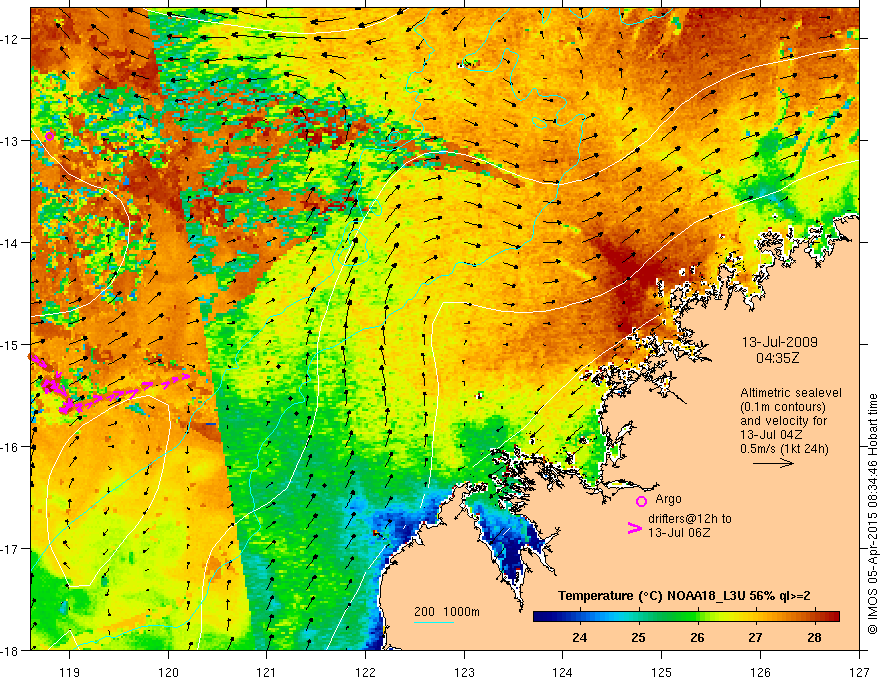Image resolution: width=880 pixels, height=680 pixels.
Task: Click the longitude axis label 126
Action: (760, 672)
